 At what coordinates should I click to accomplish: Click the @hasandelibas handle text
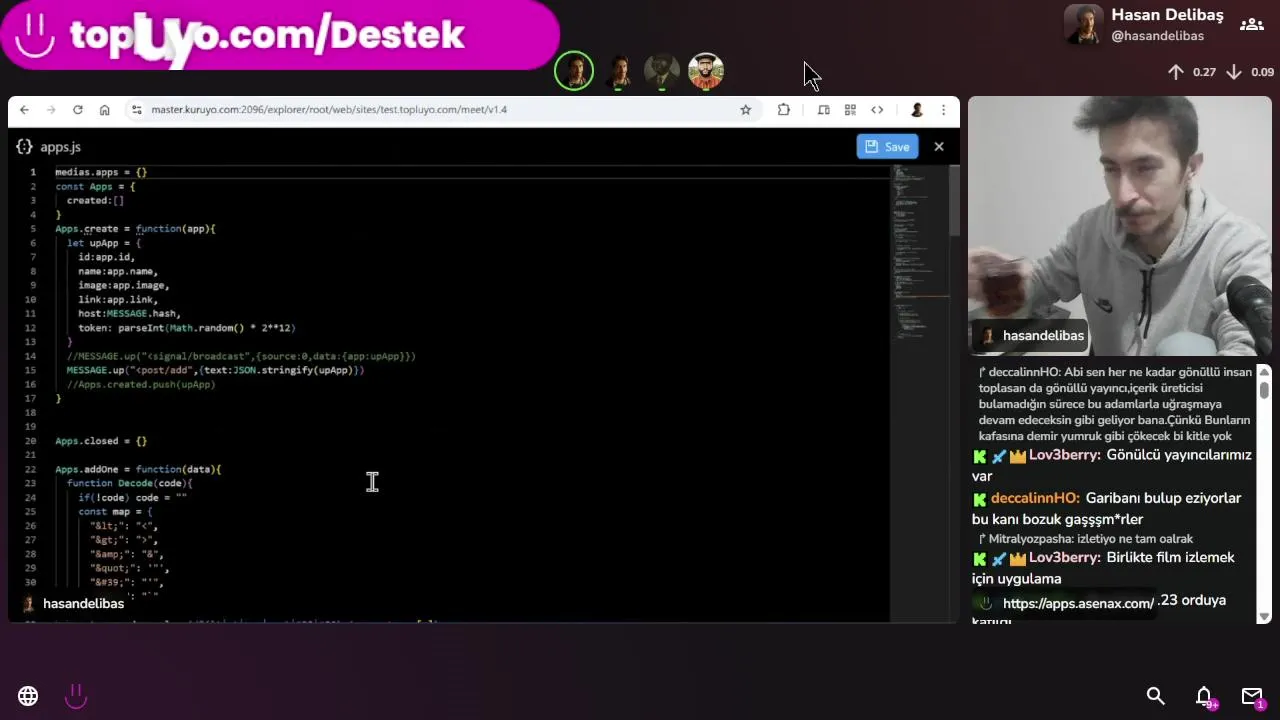[1157, 36]
